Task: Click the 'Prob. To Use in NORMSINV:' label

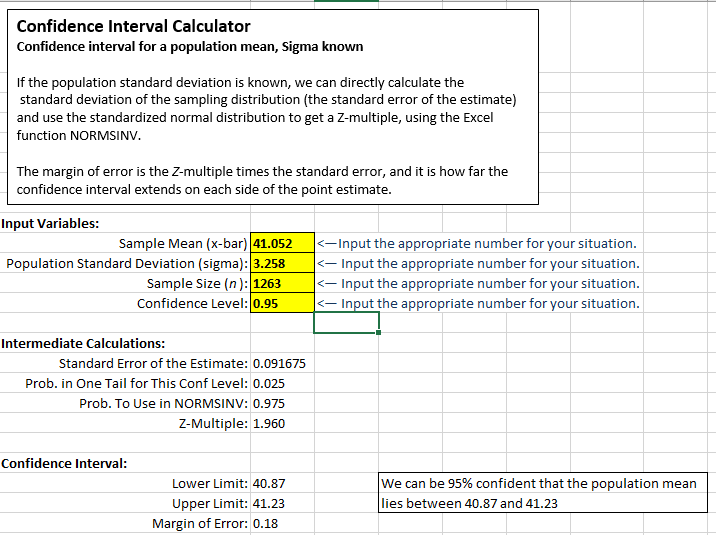Action: point(163,404)
